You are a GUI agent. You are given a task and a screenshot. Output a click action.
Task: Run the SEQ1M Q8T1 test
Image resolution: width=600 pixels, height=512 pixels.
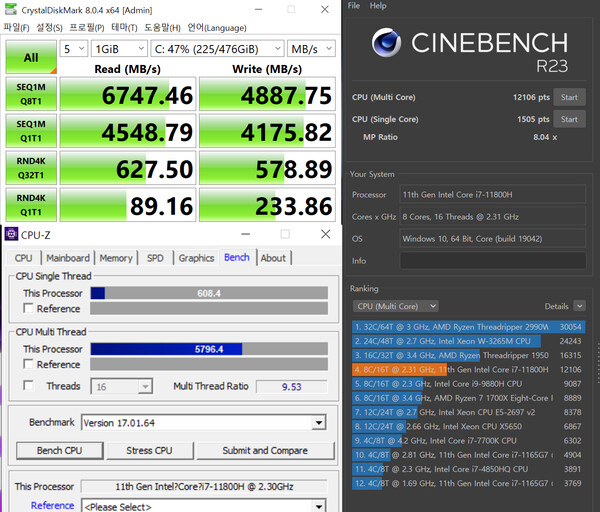click(x=31, y=94)
